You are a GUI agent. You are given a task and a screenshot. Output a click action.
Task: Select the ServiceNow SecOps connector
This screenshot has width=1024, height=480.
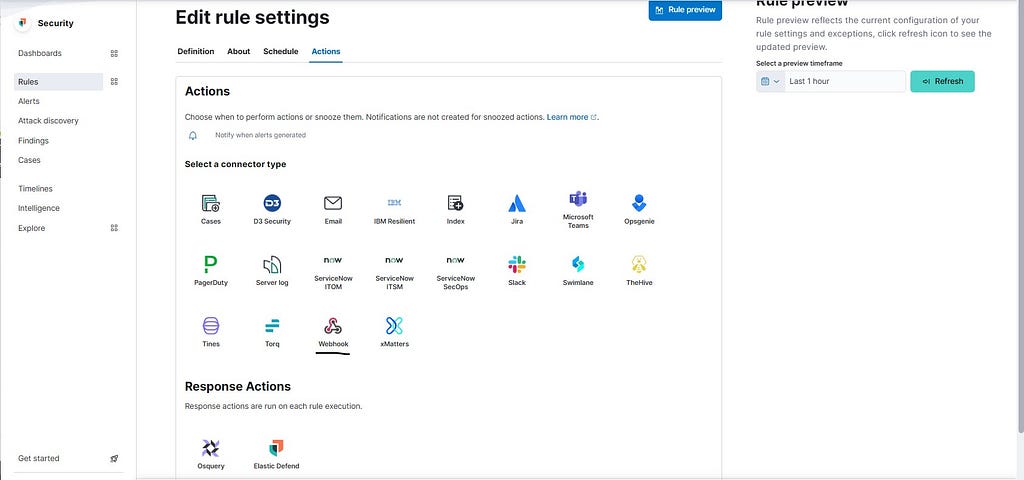coord(455,272)
